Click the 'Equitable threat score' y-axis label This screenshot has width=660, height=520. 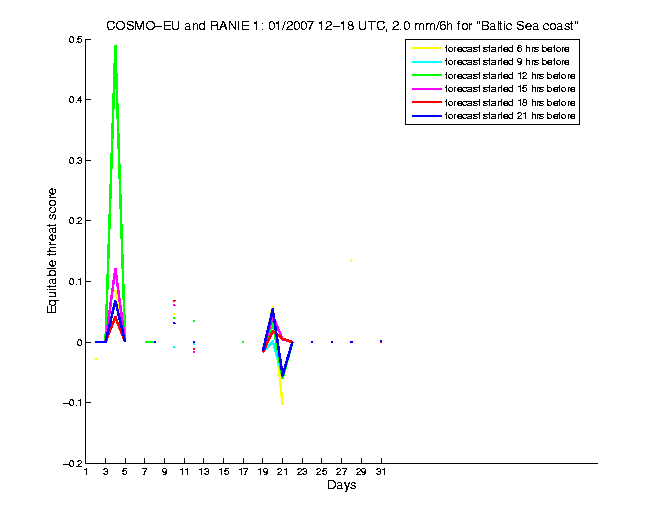point(53,250)
